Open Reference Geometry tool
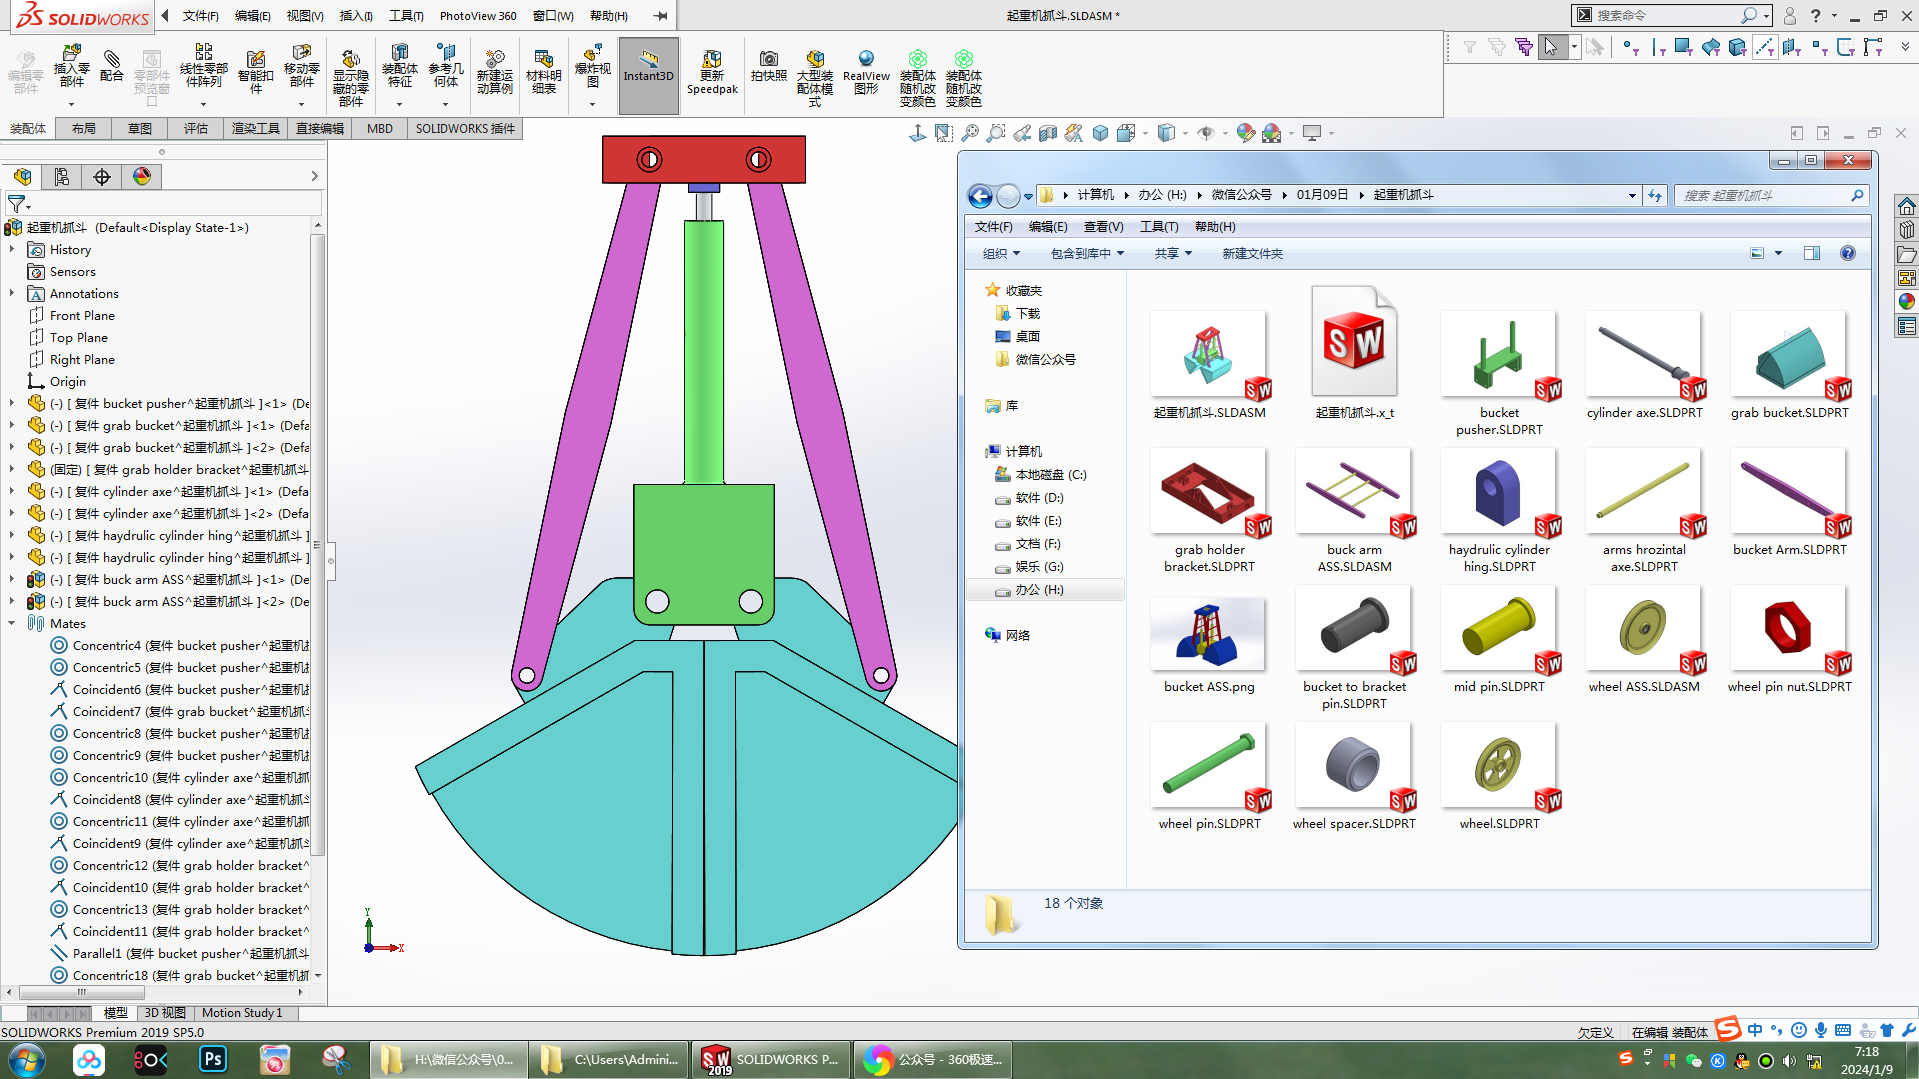The height and width of the screenshot is (1079, 1919). pos(445,66)
